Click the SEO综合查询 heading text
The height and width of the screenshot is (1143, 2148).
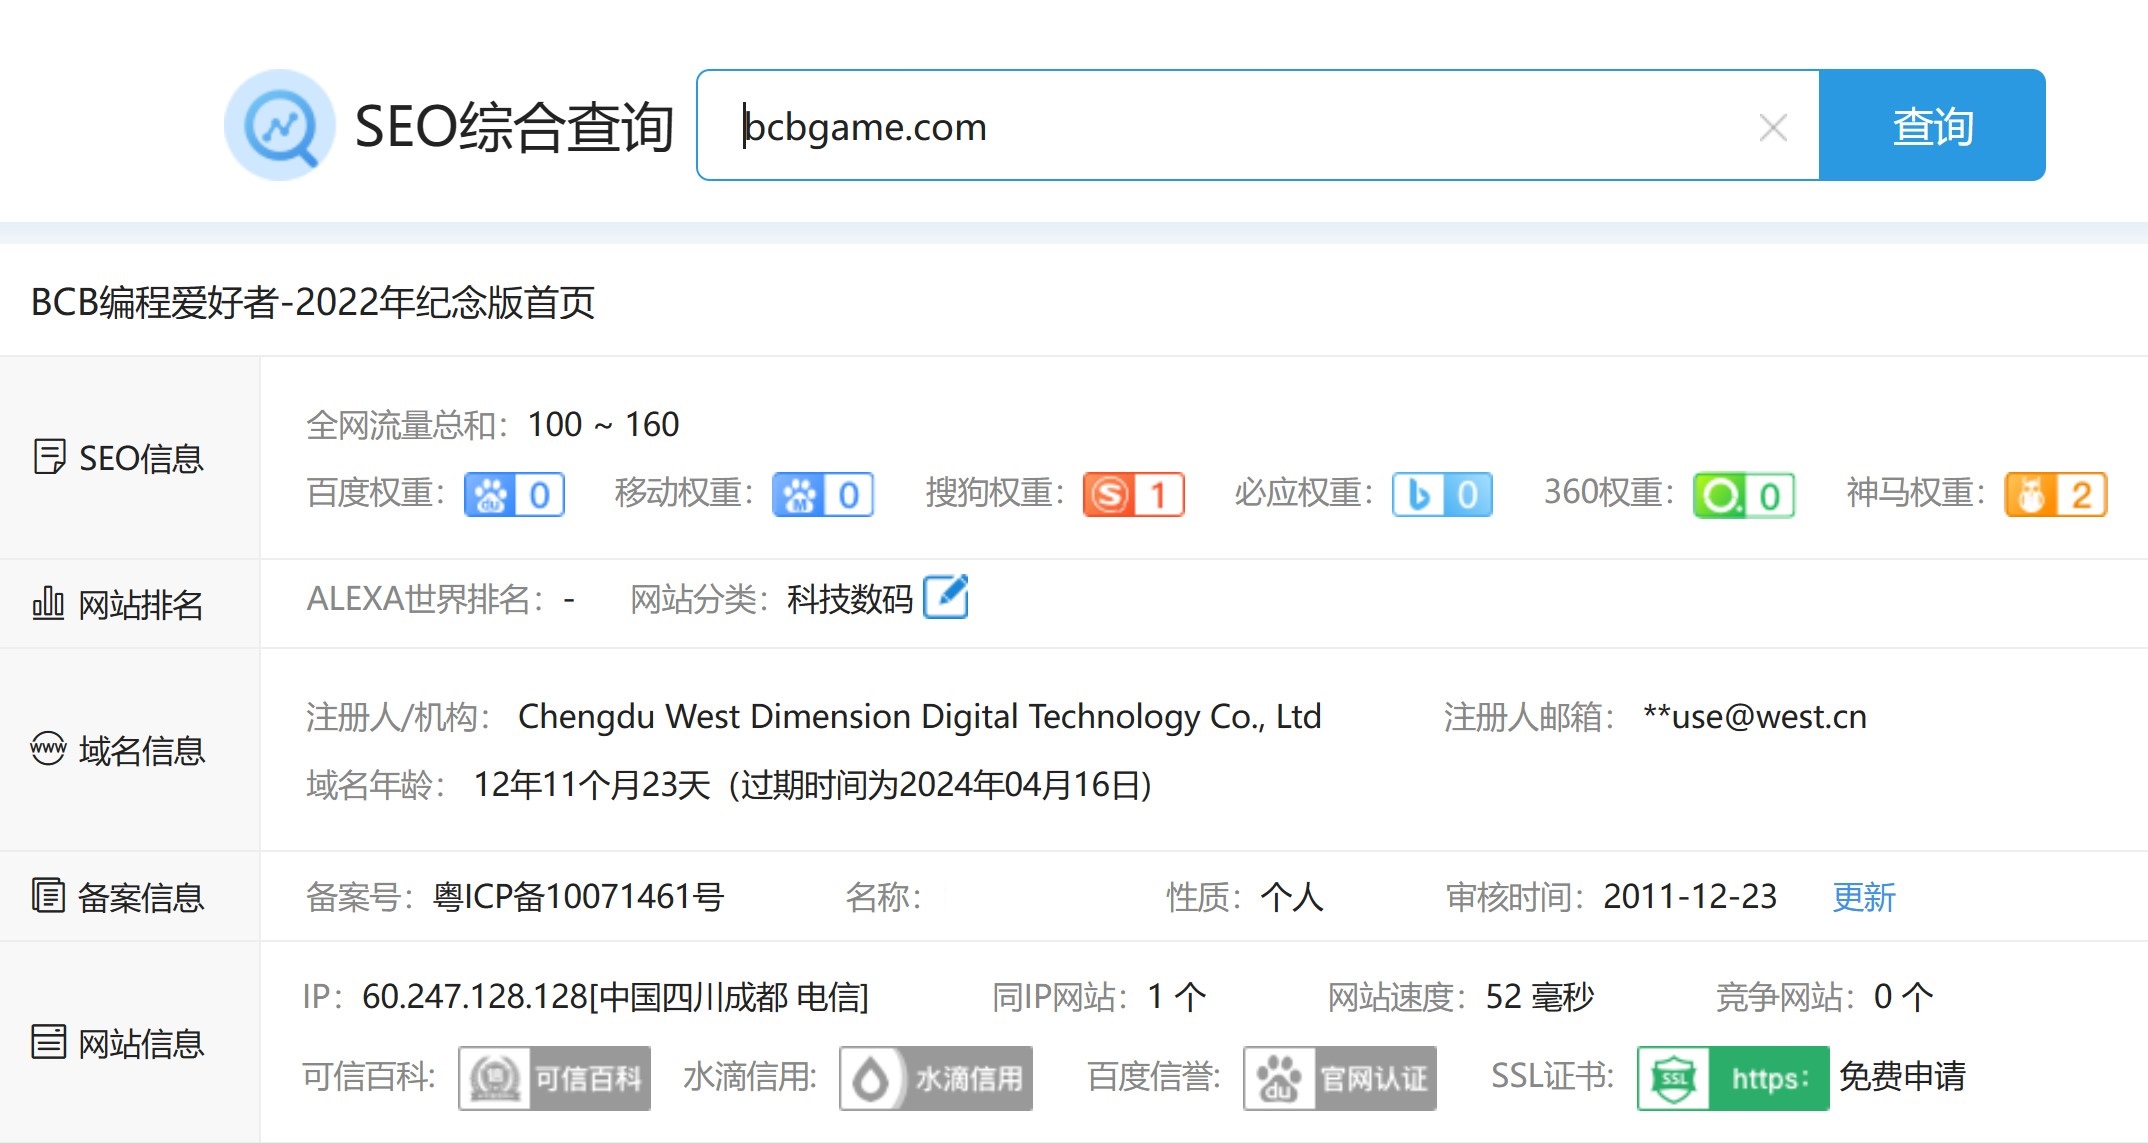pyautogui.click(x=514, y=127)
